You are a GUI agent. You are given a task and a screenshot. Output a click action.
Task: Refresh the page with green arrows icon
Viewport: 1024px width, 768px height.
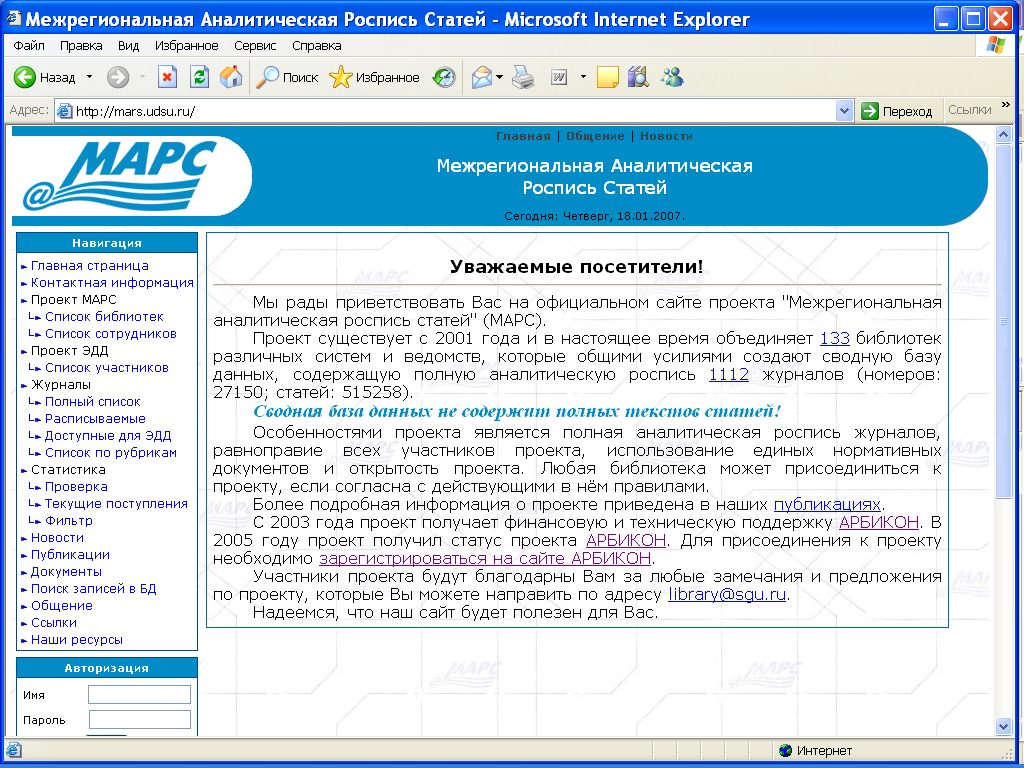point(199,77)
